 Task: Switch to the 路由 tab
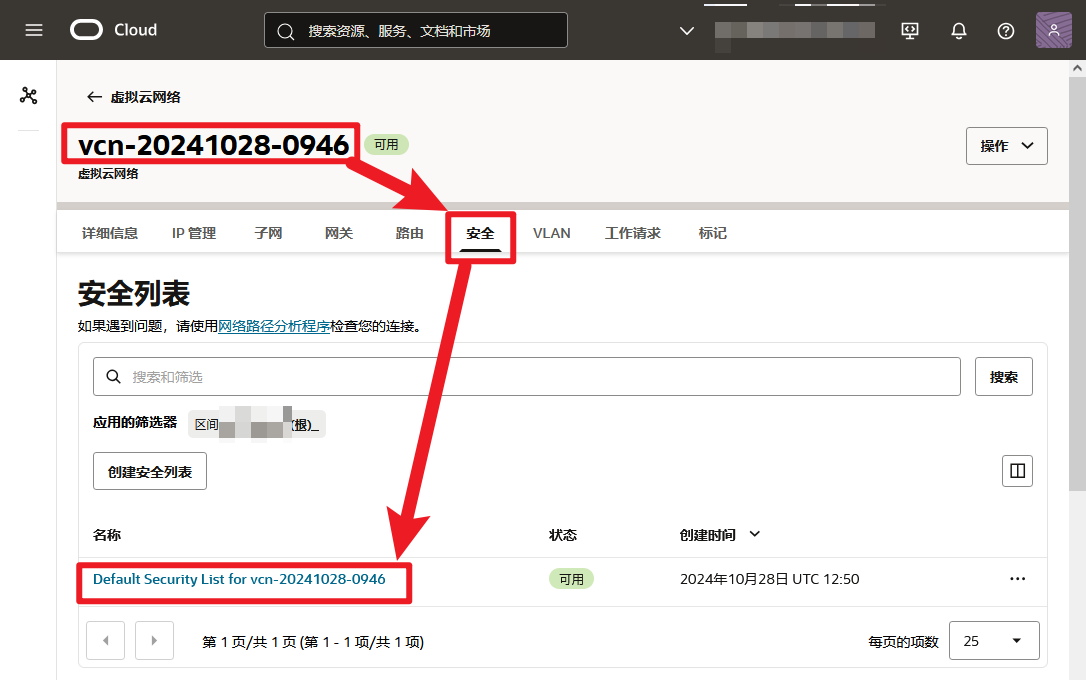click(x=409, y=233)
